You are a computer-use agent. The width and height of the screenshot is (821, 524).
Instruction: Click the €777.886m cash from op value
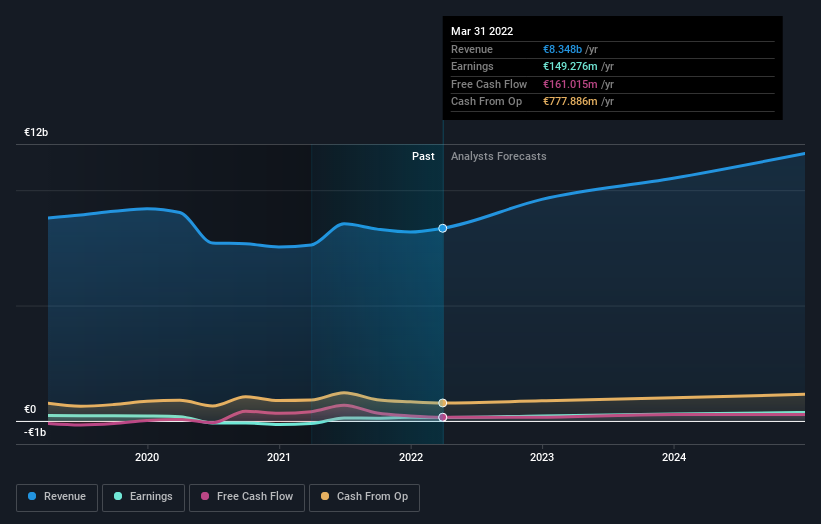(x=570, y=102)
